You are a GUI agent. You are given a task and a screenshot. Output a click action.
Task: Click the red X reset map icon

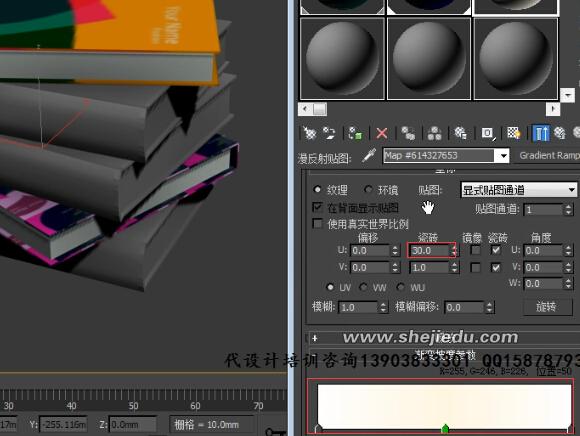(381, 133)
